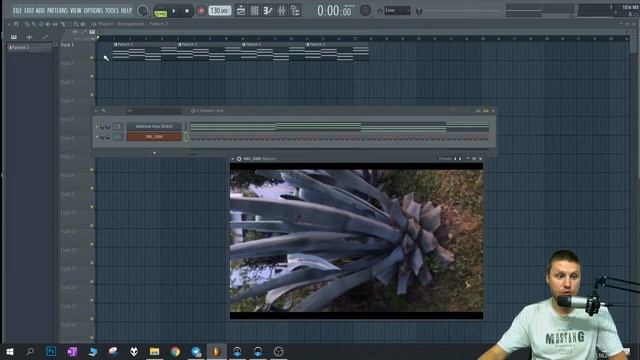Open Telegram from the taskbar
The height and width of the screenshot is (360, 640).
(196, 351)
